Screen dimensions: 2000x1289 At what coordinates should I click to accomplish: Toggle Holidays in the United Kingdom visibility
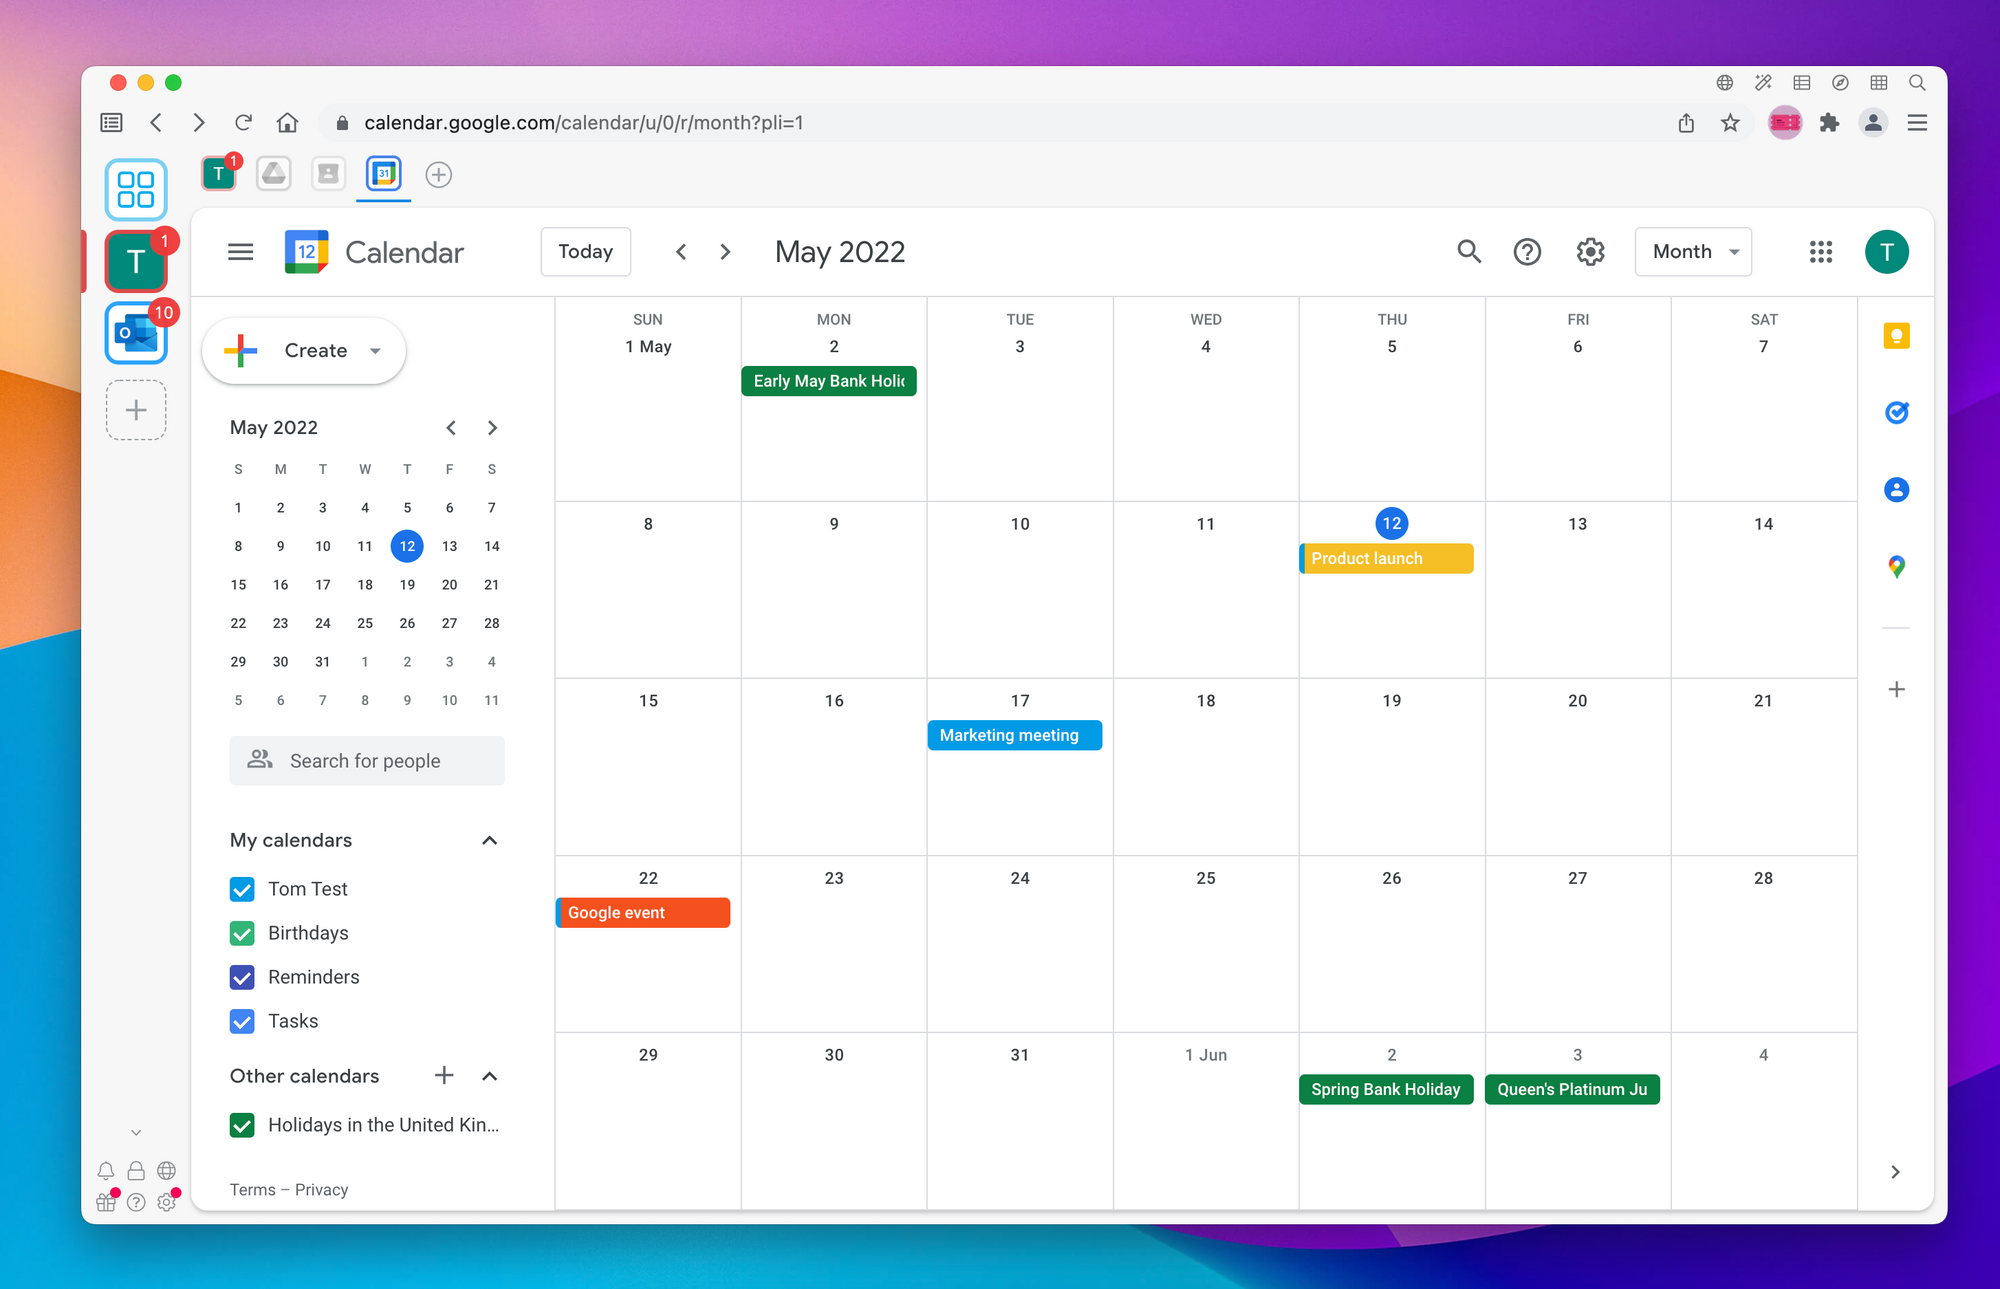coord(243,1124)
